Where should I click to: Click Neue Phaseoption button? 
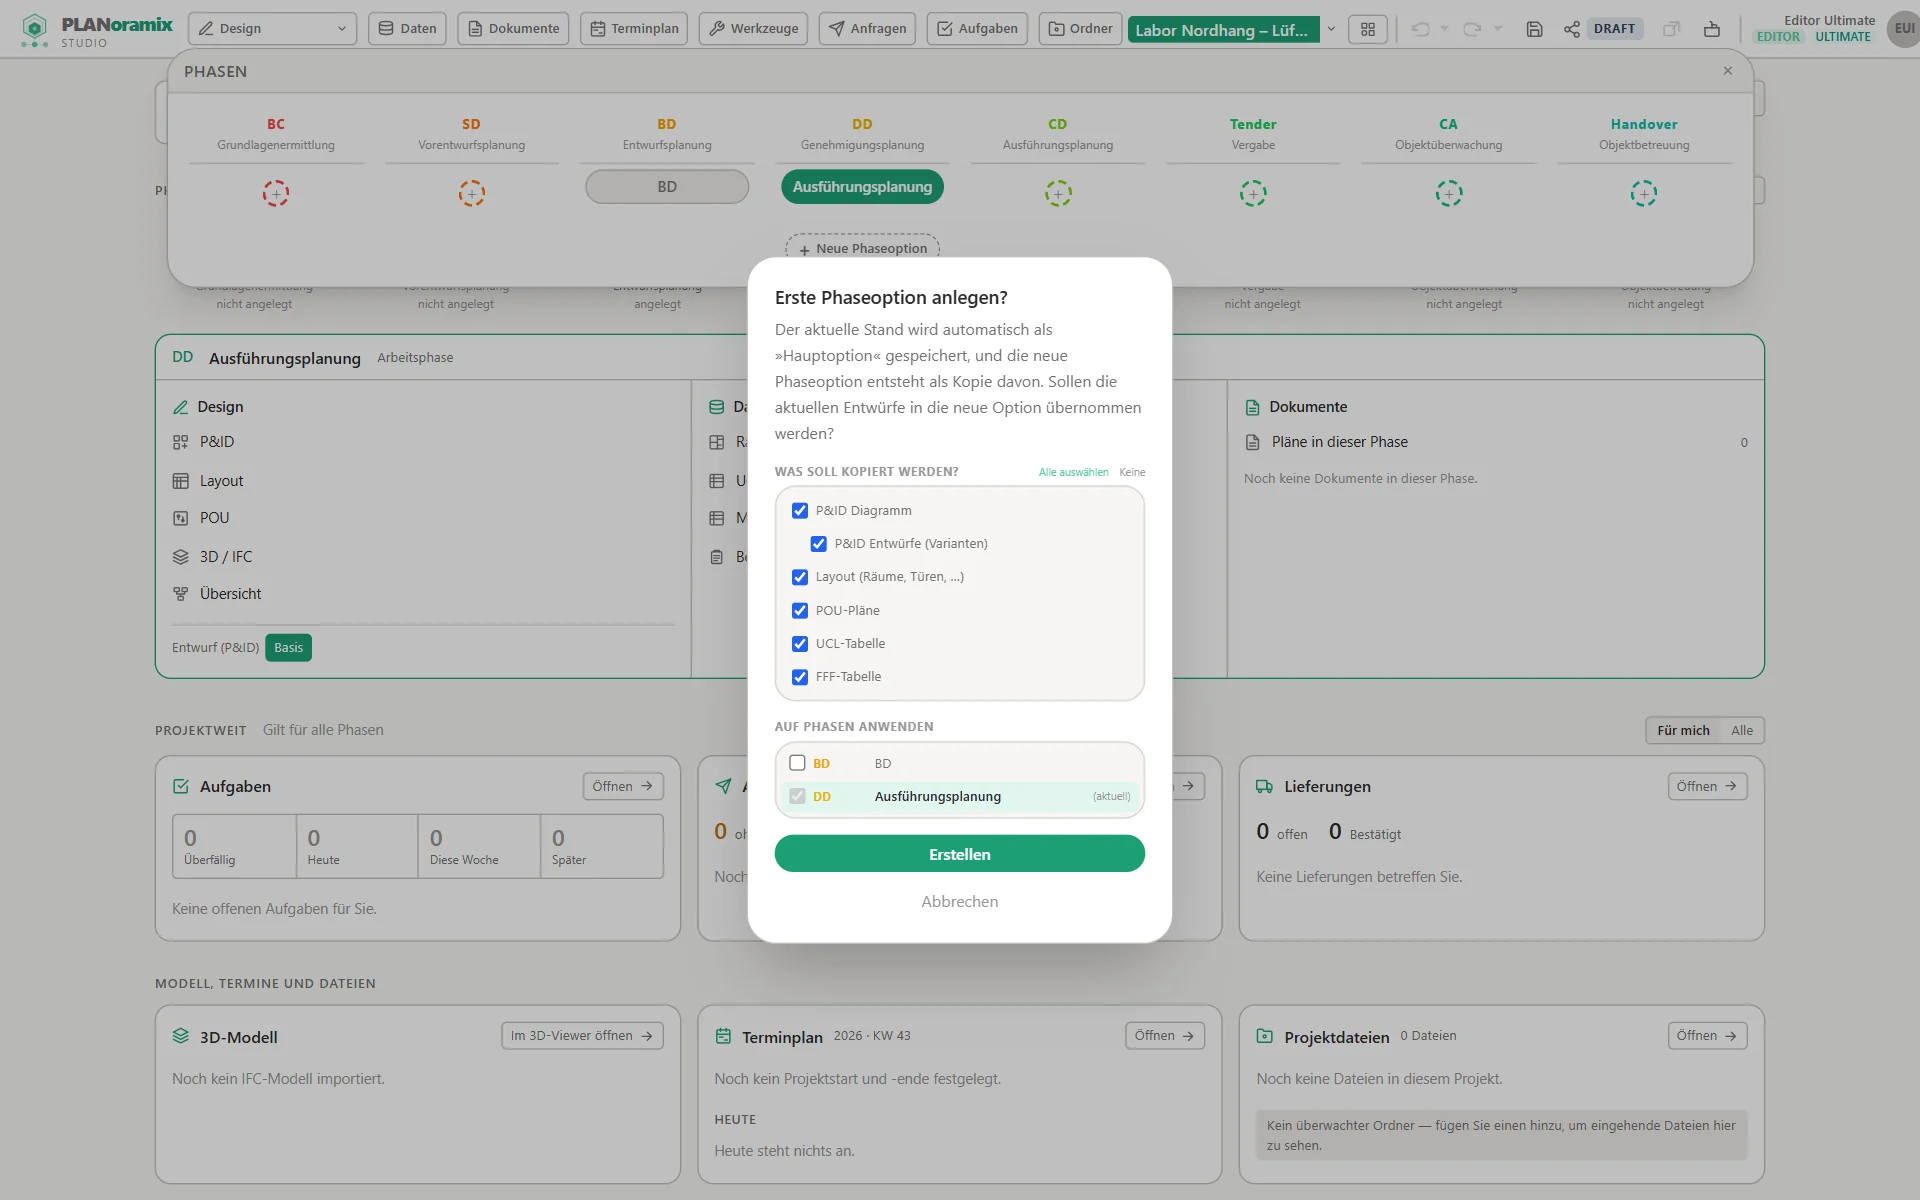pyautogui.click(x=862, y=248)
